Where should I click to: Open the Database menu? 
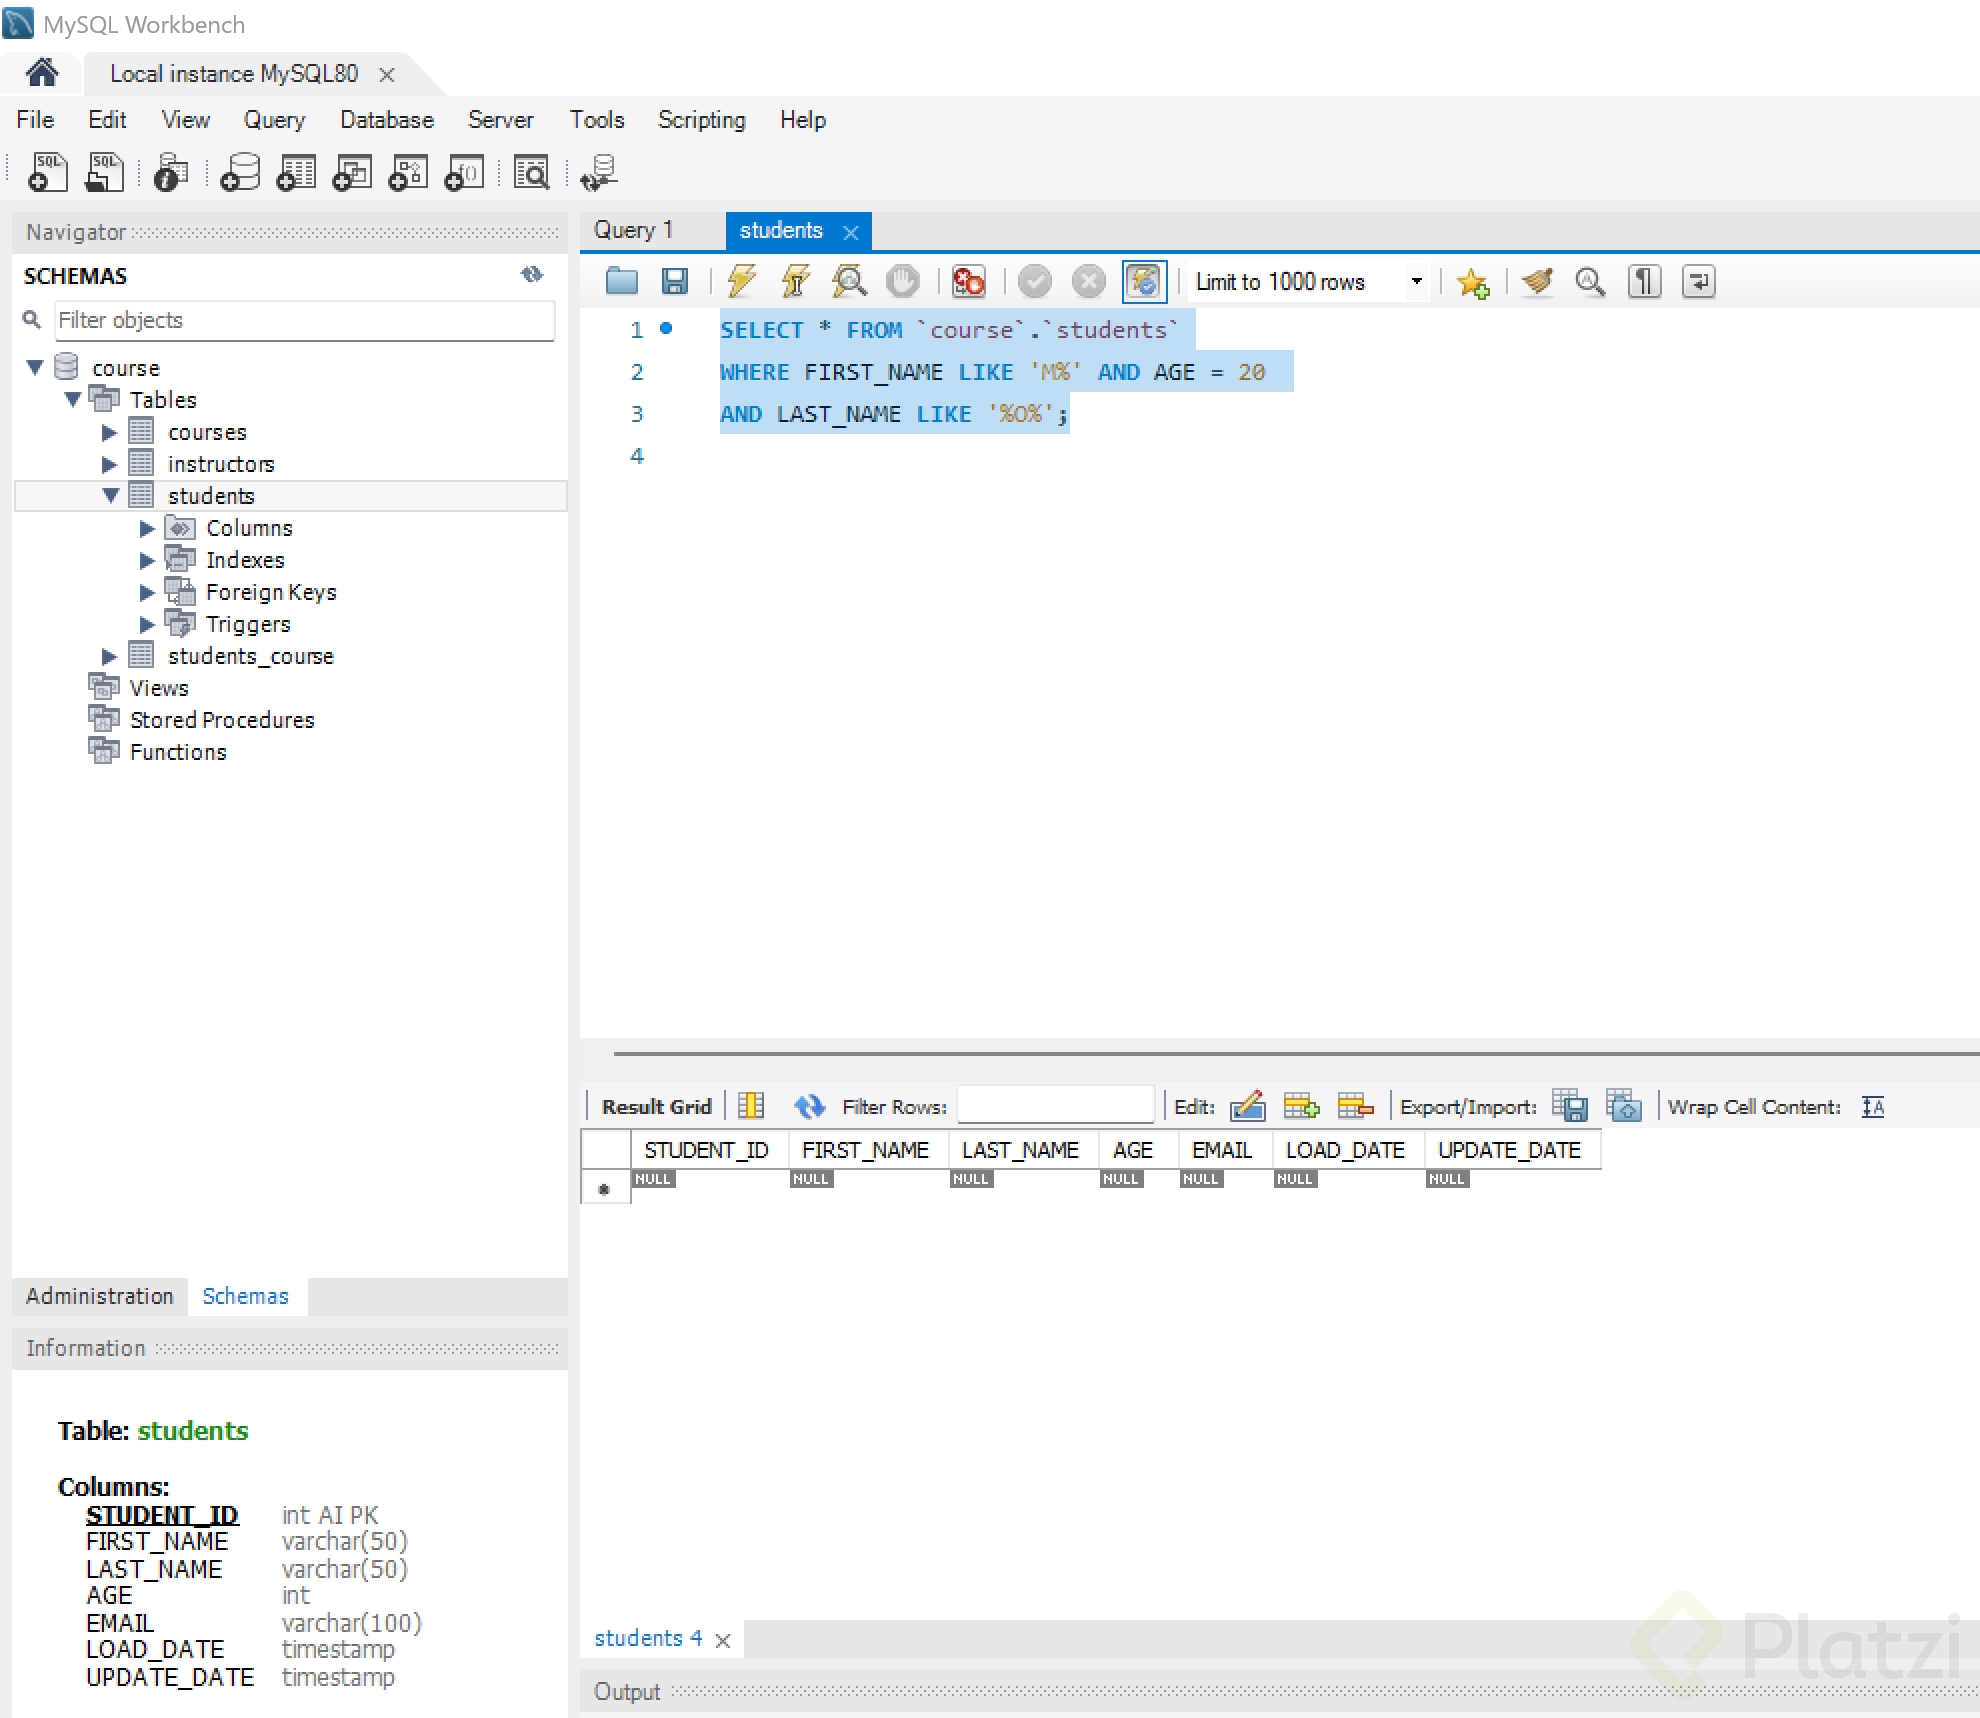[386, 120]
